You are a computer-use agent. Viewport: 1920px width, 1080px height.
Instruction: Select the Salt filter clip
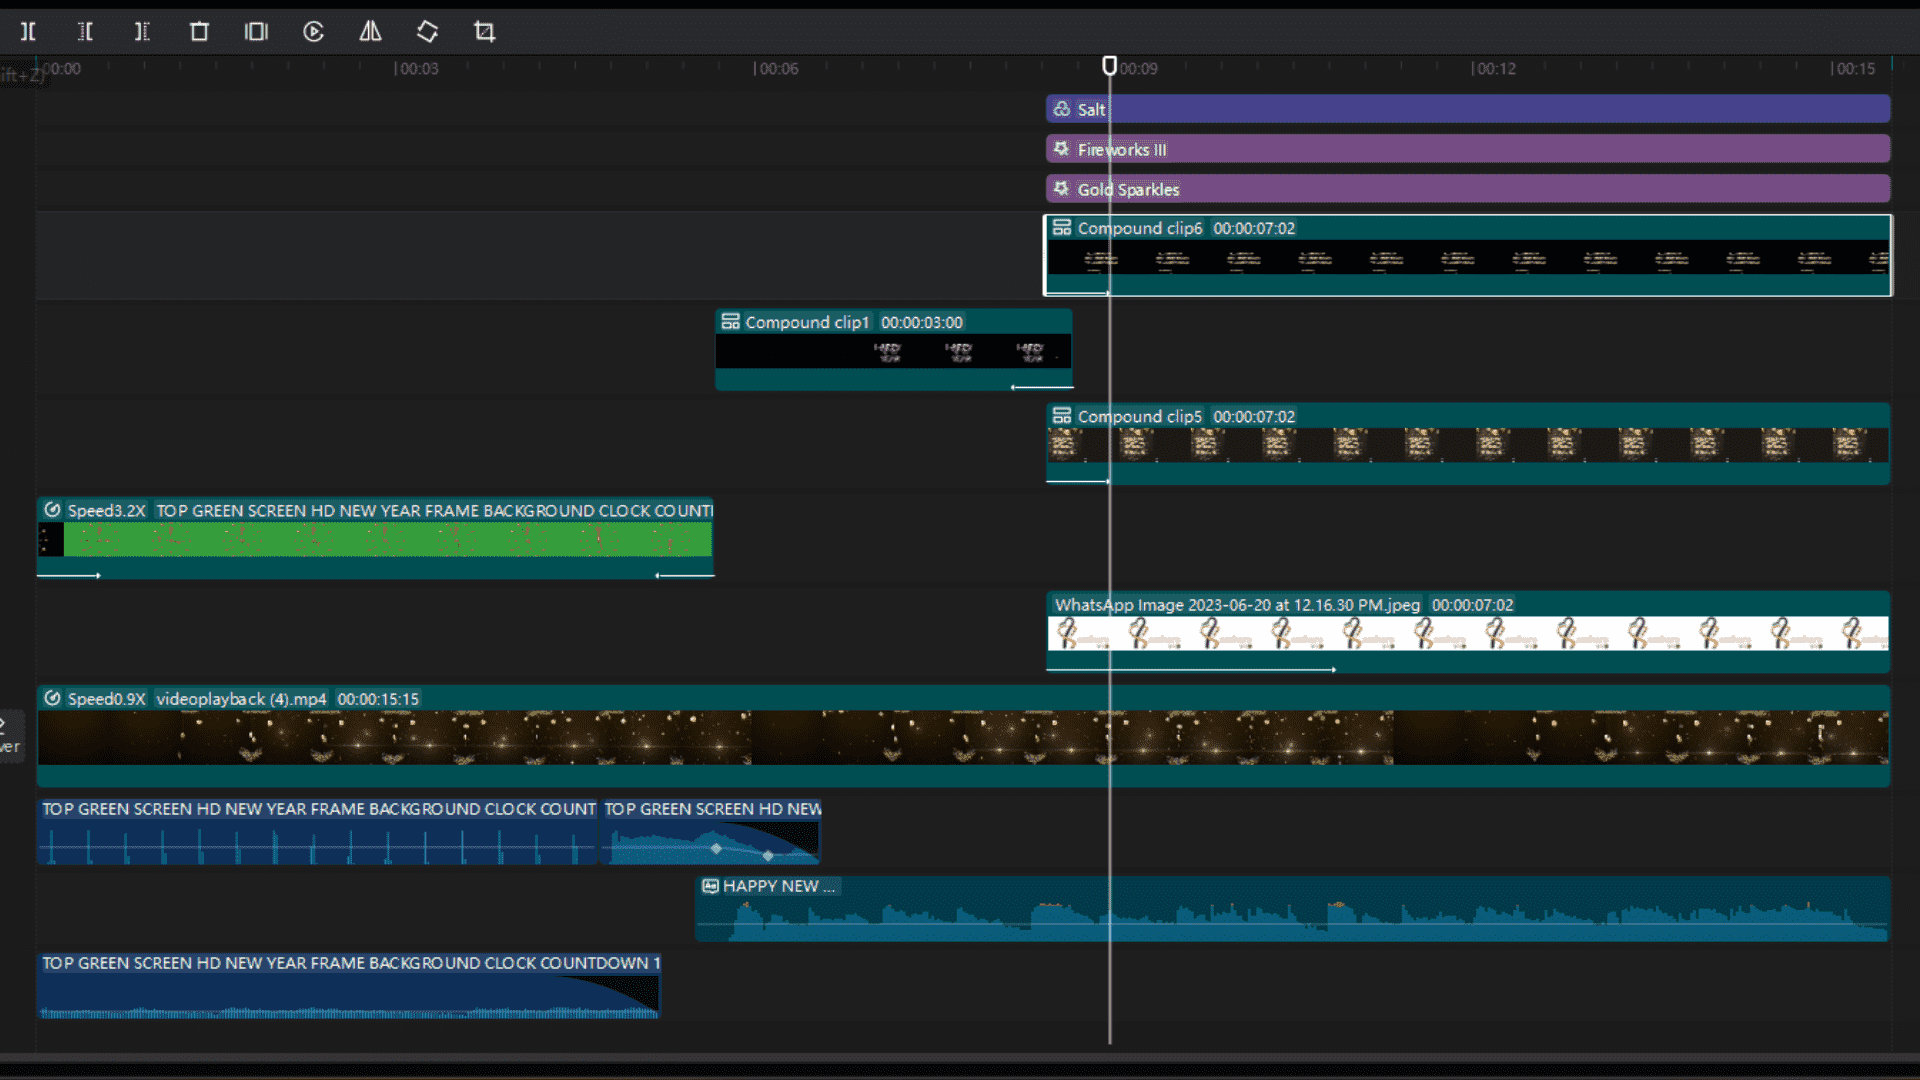(1468, 109)
